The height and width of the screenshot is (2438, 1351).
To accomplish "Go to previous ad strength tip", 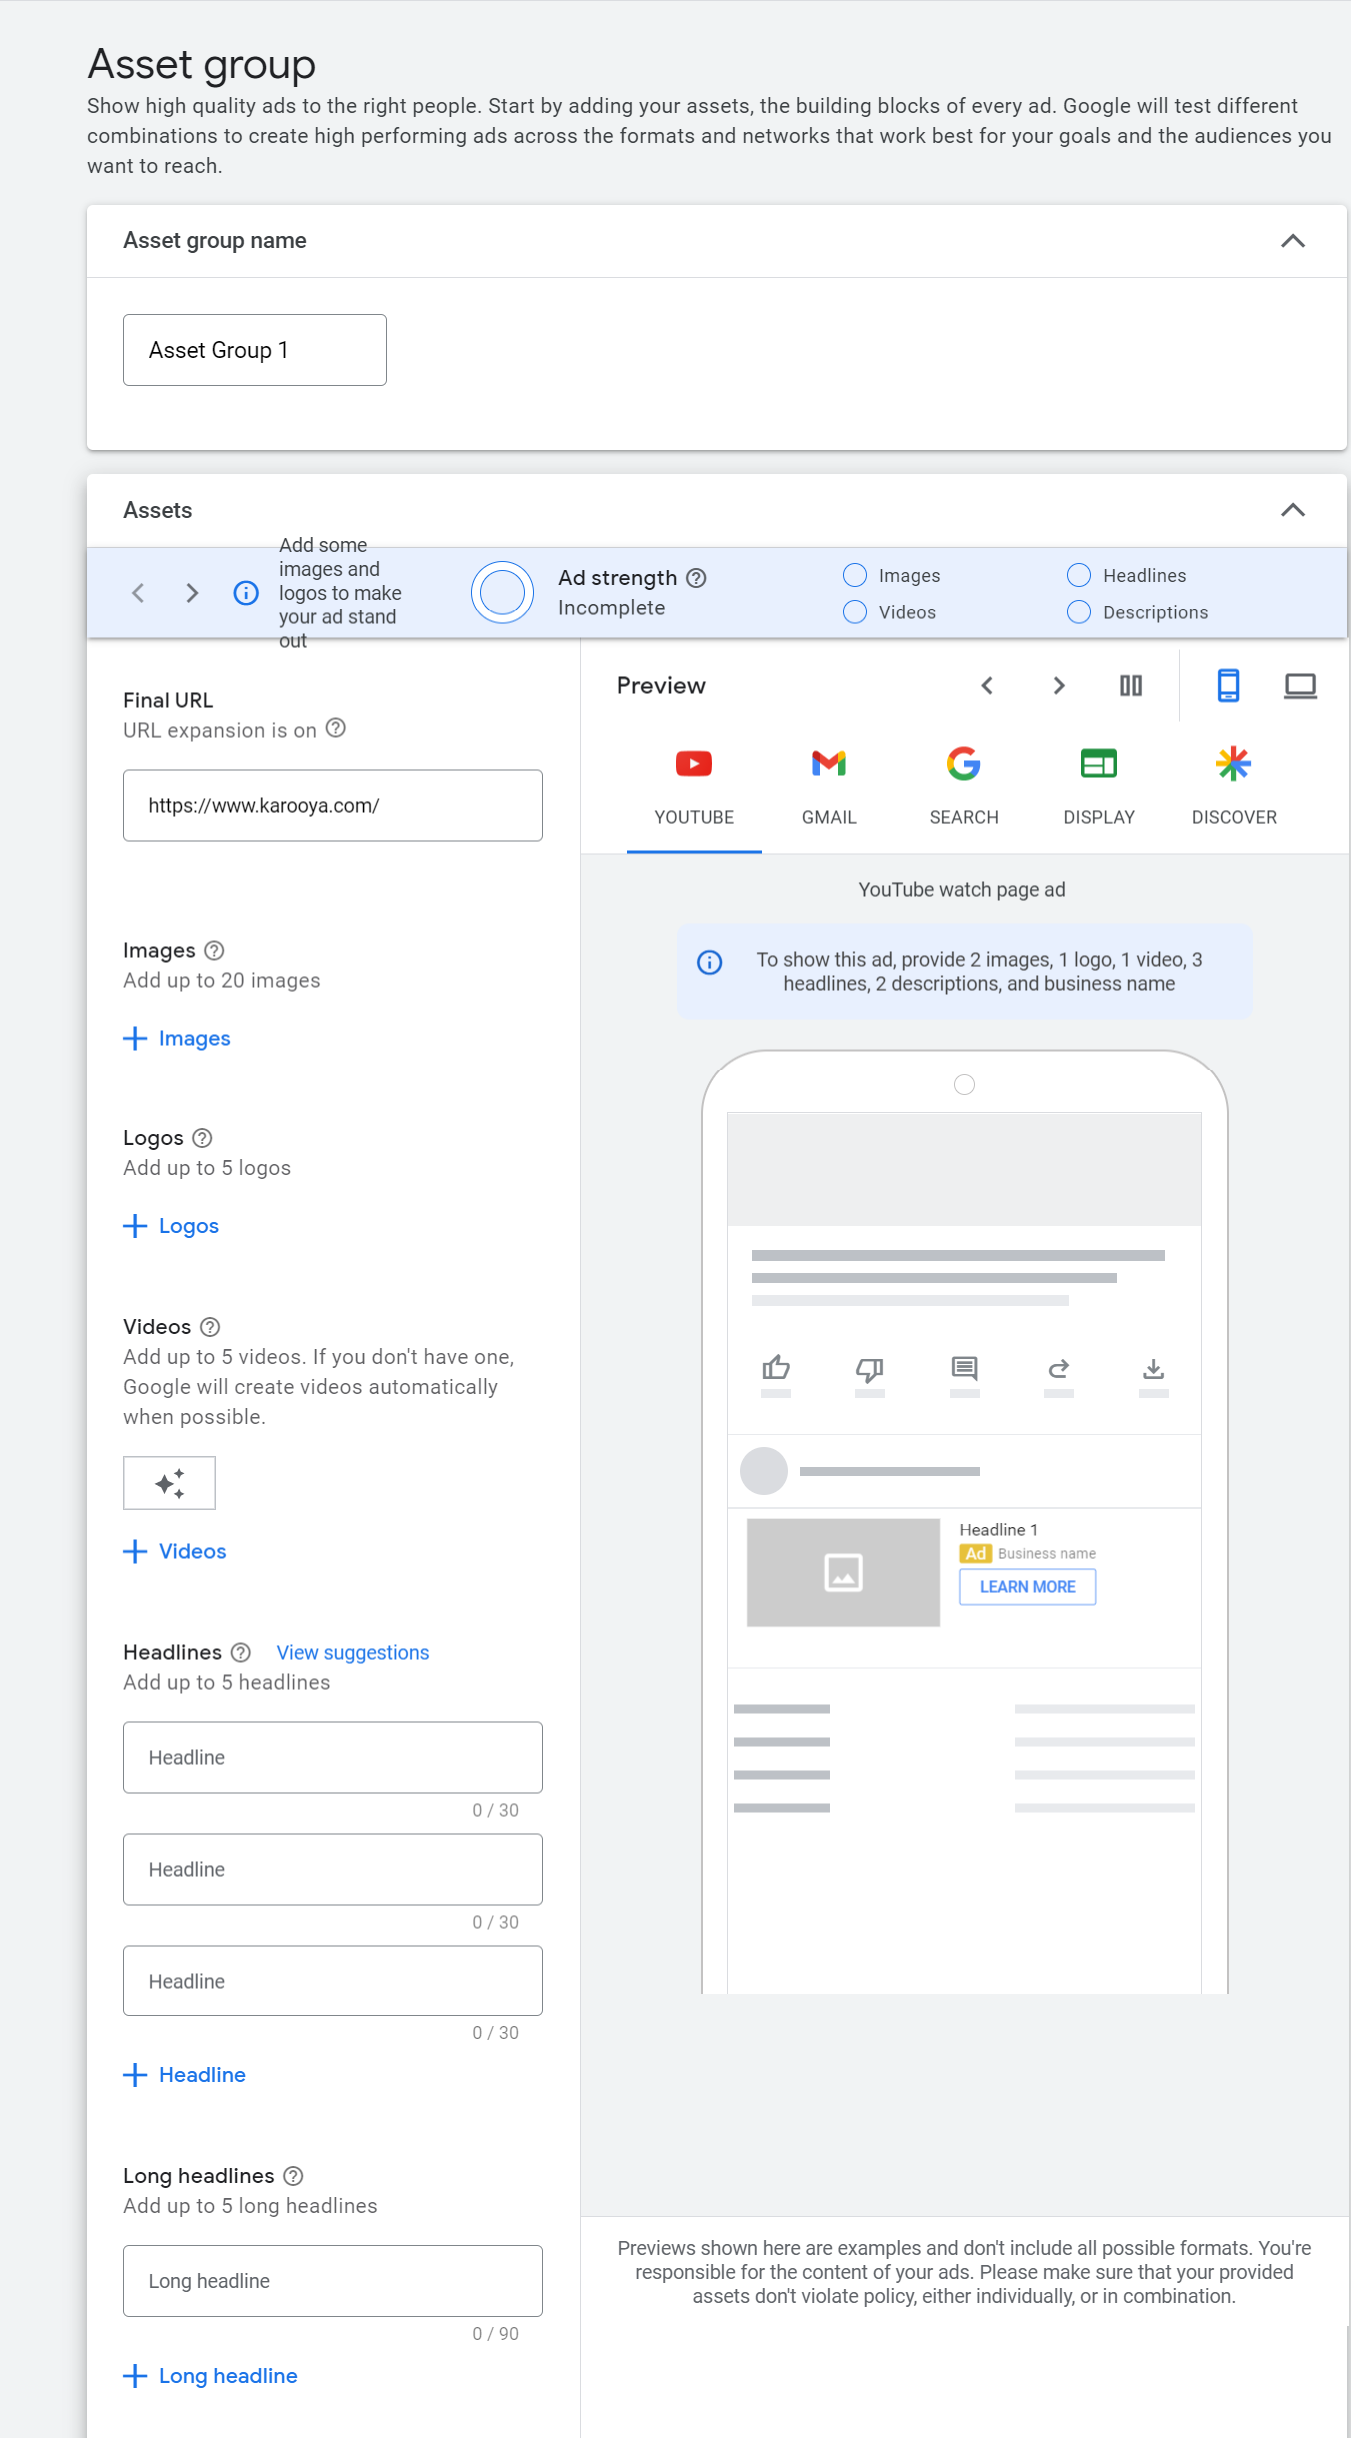I will [139, 593].
